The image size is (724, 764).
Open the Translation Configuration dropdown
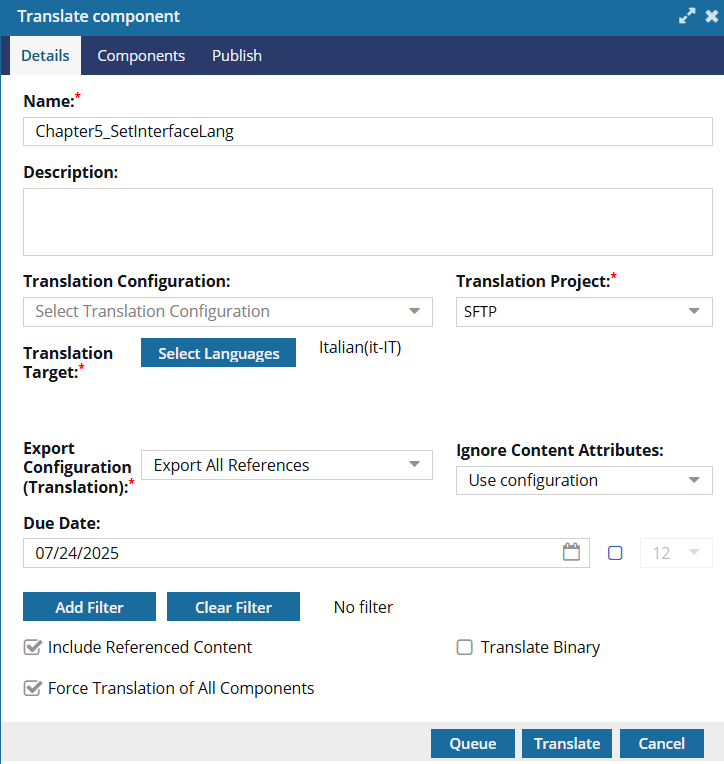(x=228, y=312)
